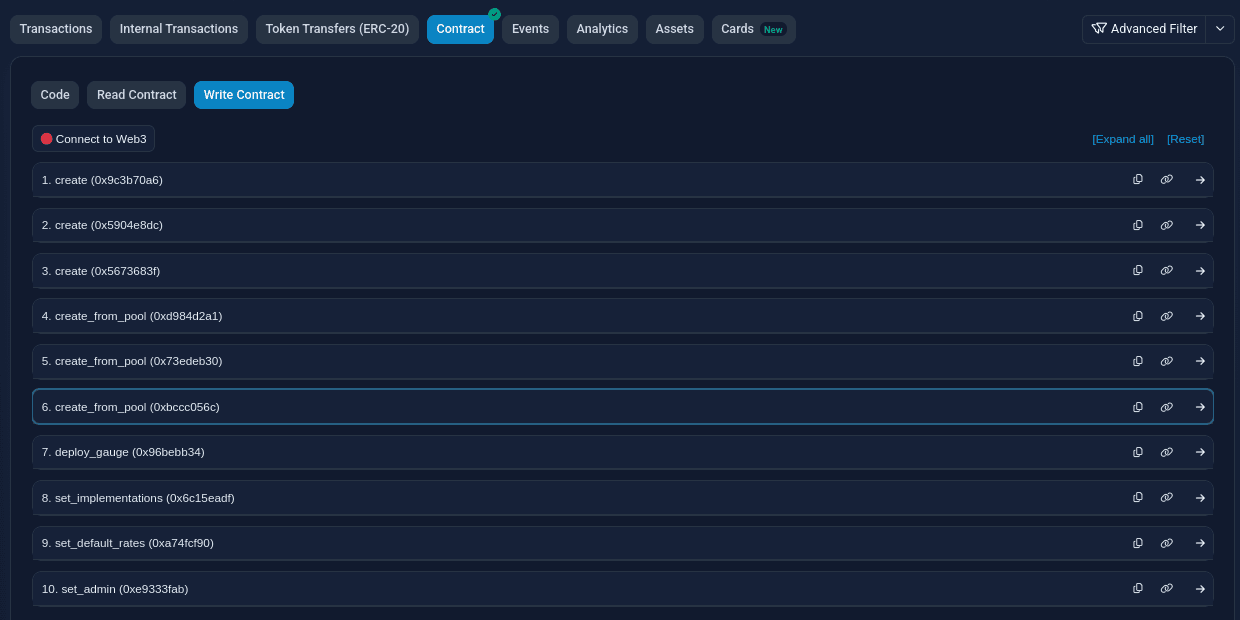
Task: Expand set_implementations (0x6c15eadf) arrow
Action: pyautogui.click(x=1200, y=498)
